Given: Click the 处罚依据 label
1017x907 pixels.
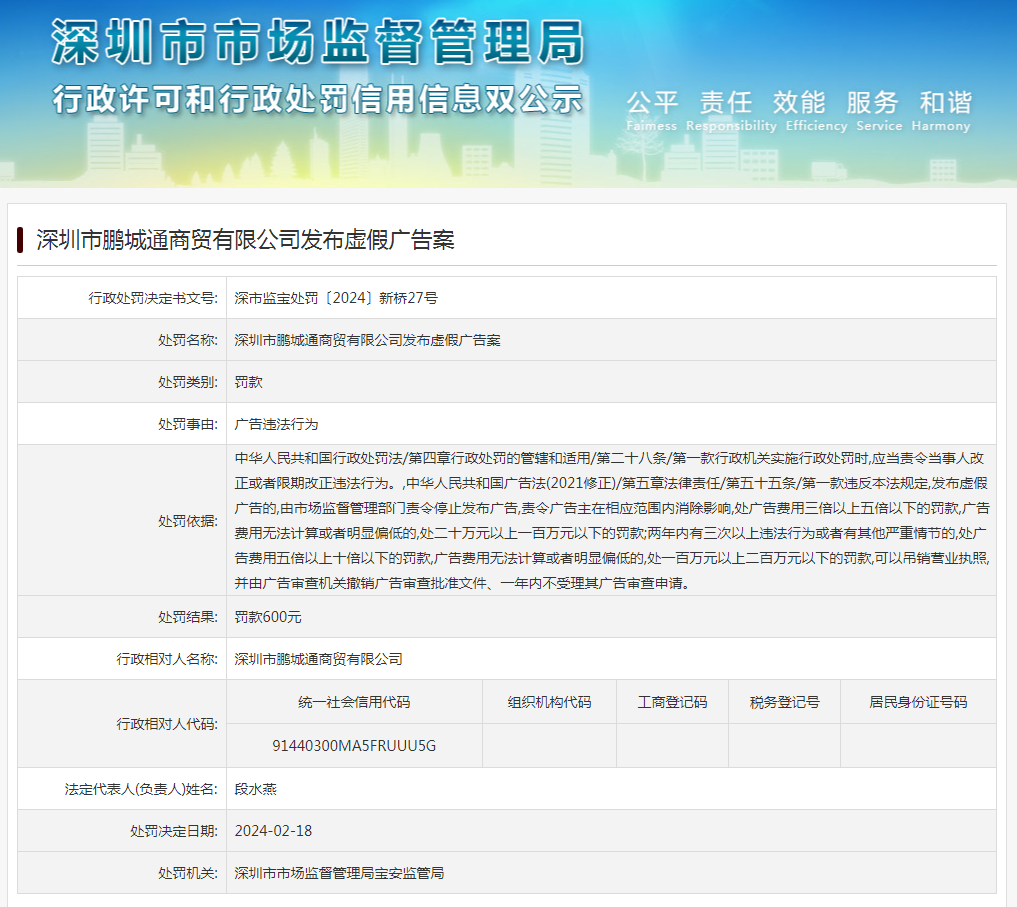Looking at the screenshot, I should (x=188, y=521).
